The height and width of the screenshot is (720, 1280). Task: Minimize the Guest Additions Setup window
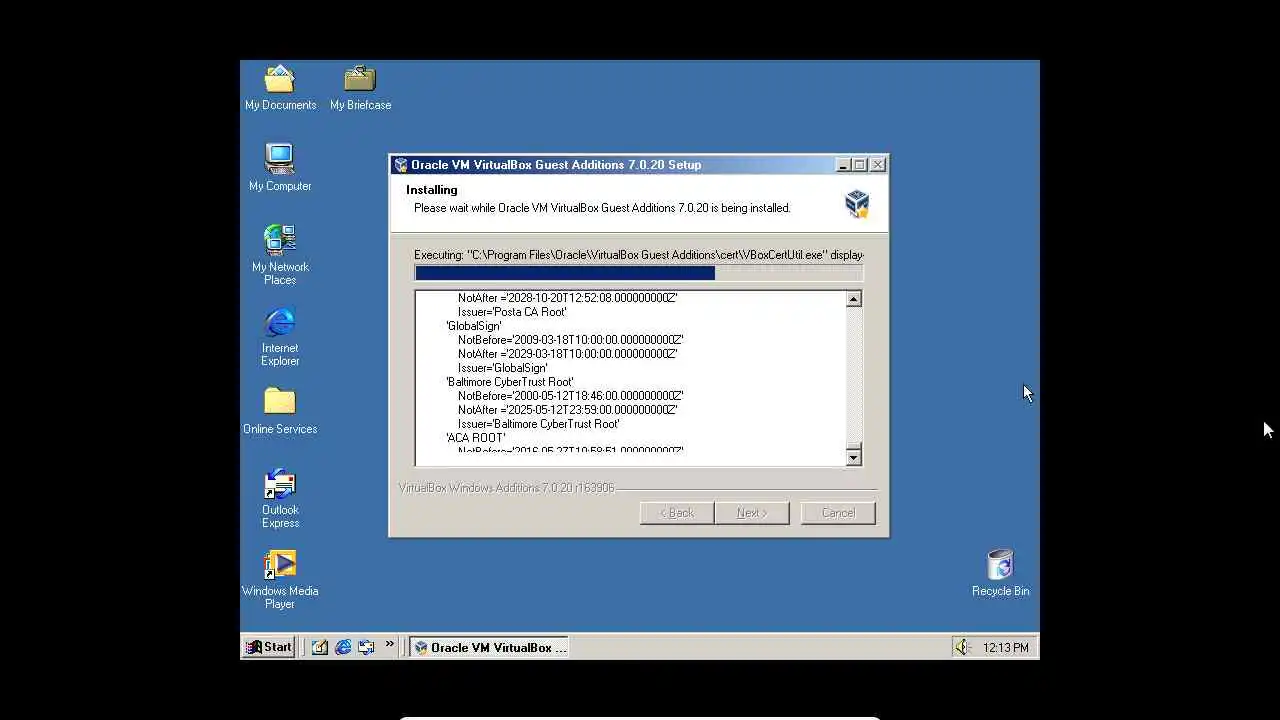click(843, 165)
